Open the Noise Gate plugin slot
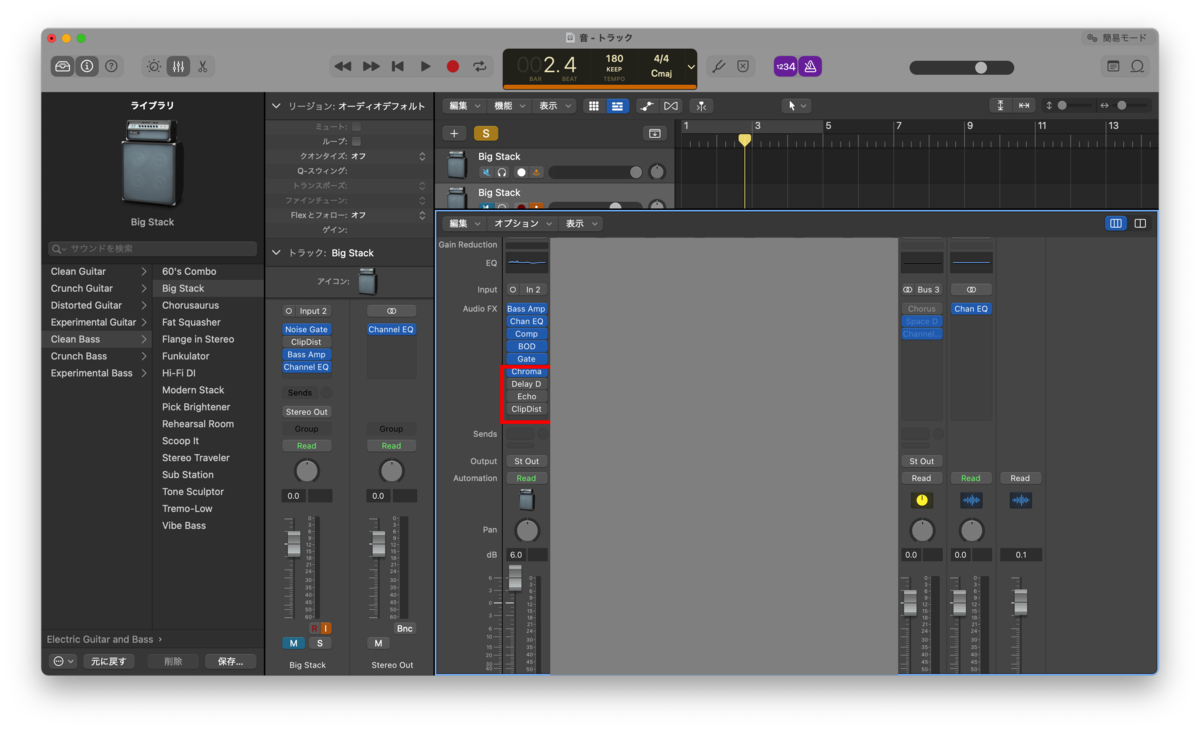Viewport: 1200px width, 730px height. pyautogui.click(x=306, y=329)
